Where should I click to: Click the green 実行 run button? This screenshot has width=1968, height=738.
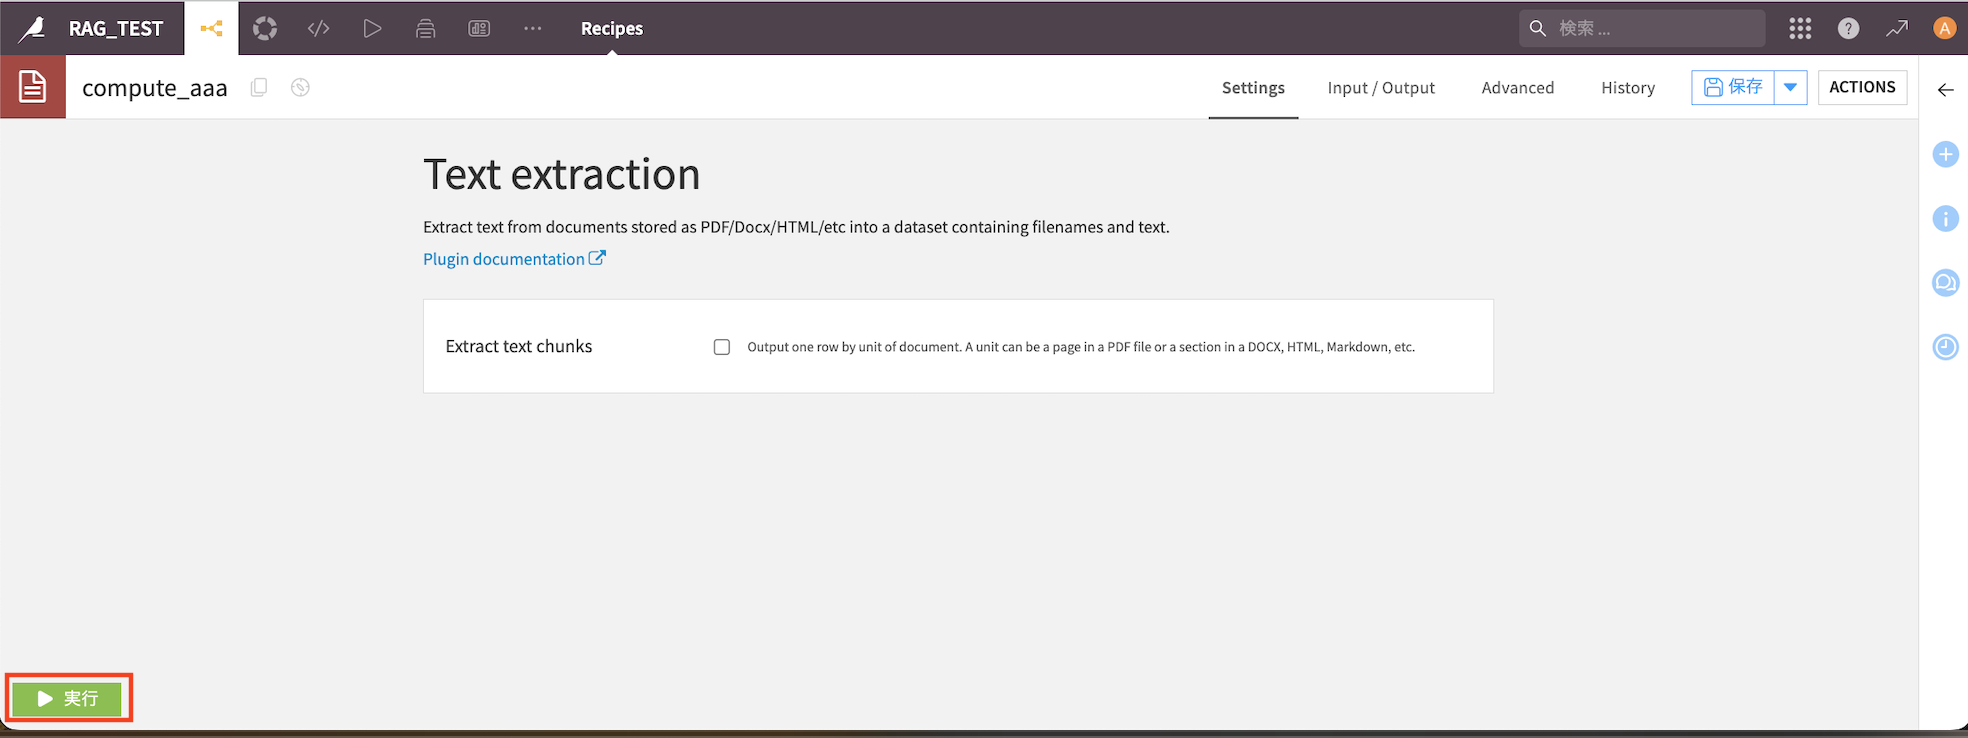(67, 698)
